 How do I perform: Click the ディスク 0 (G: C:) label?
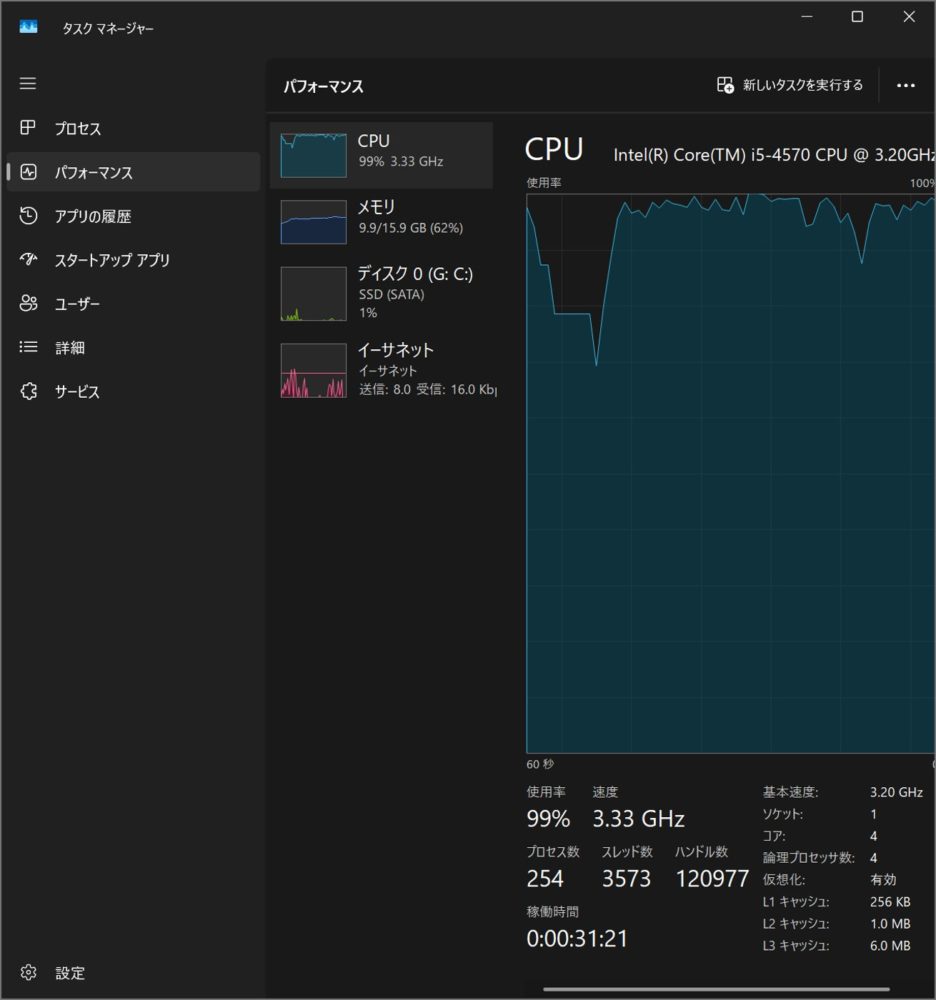(415, 274)
